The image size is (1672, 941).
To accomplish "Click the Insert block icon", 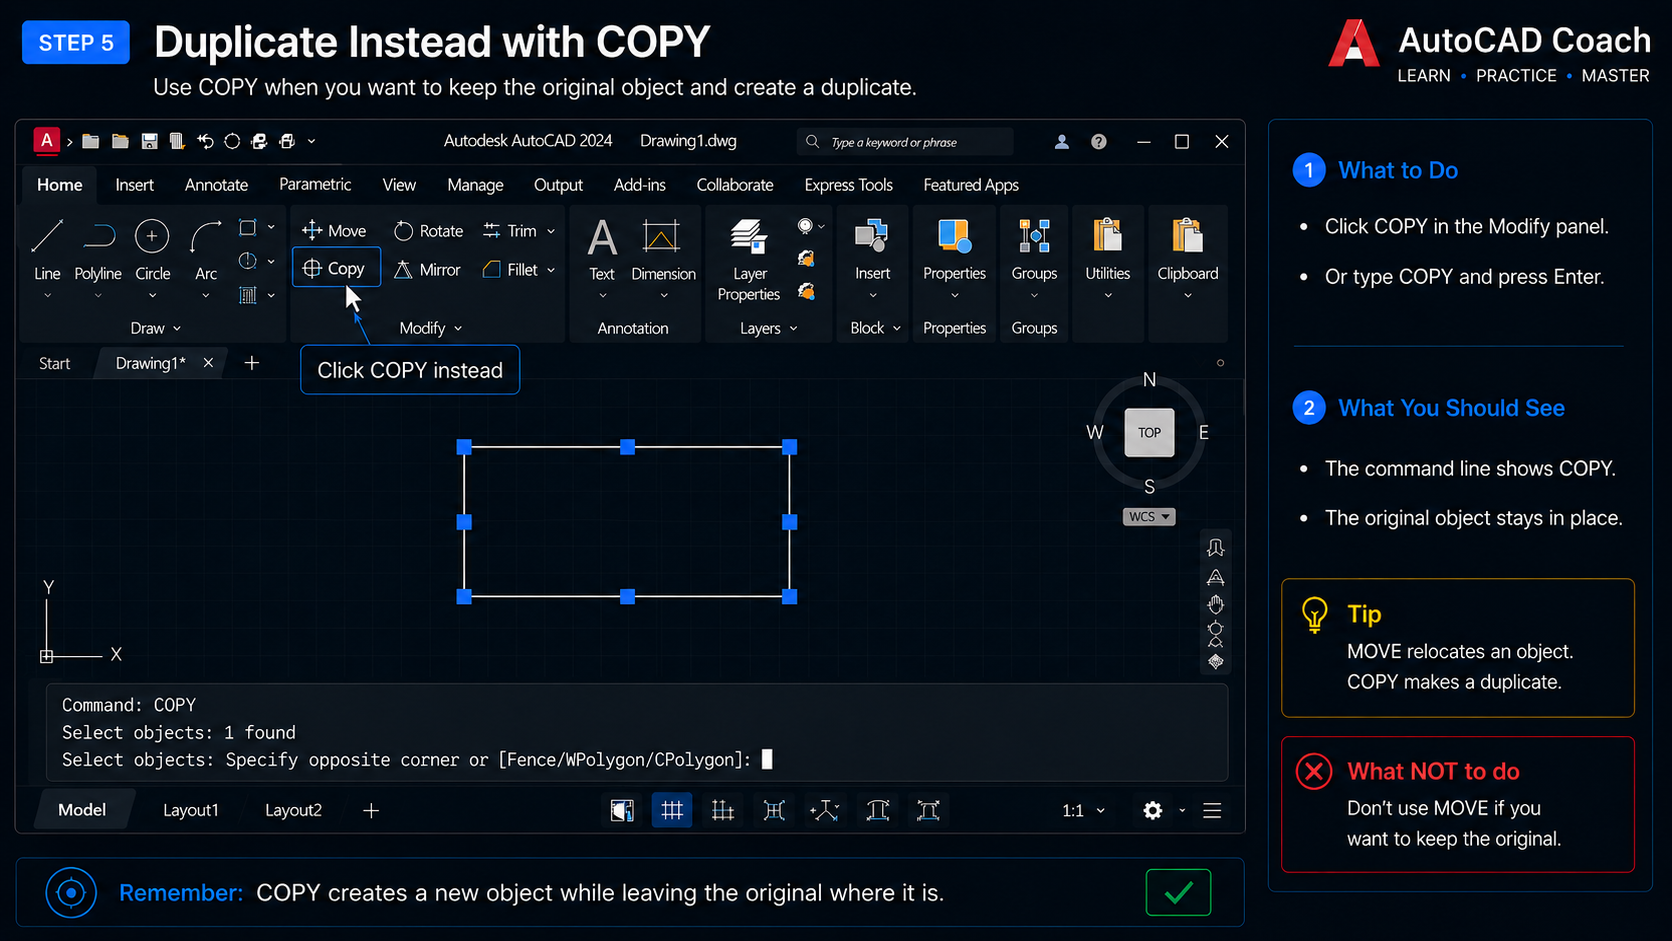I will [x=872, y=249].
